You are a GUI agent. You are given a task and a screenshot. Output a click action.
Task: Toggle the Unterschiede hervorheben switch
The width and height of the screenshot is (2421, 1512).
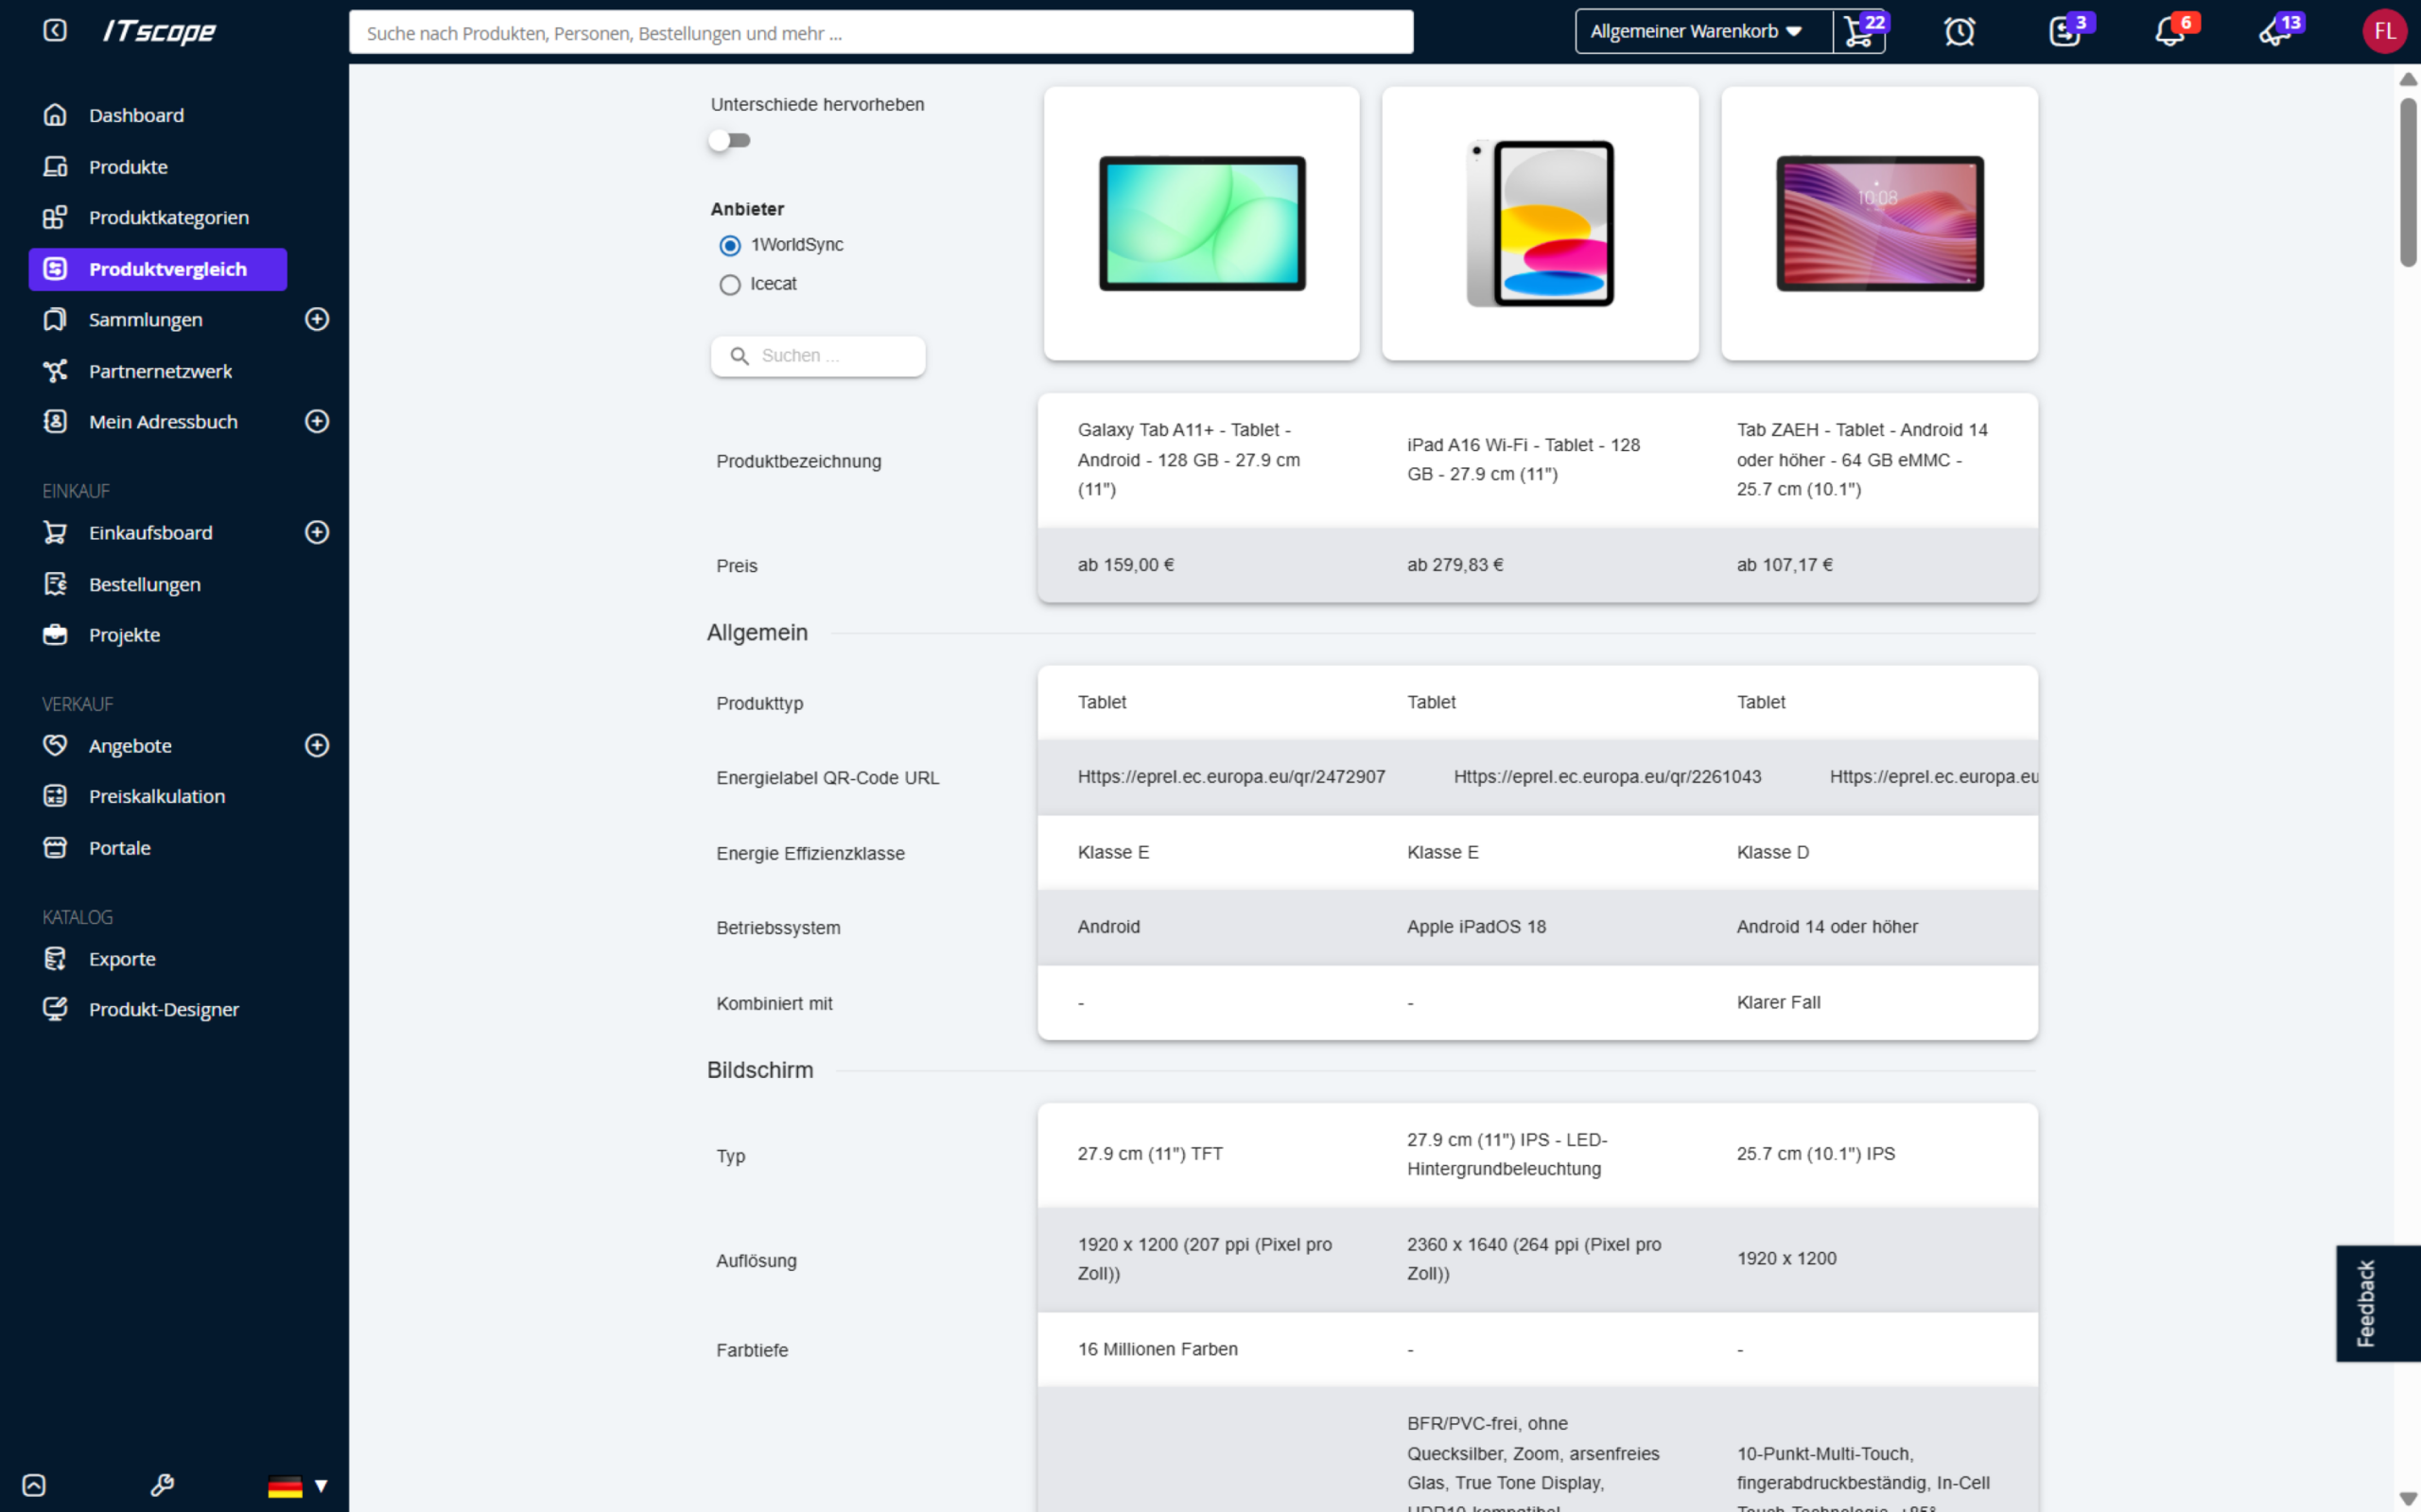pyautogui.click(x=729, y=141)
